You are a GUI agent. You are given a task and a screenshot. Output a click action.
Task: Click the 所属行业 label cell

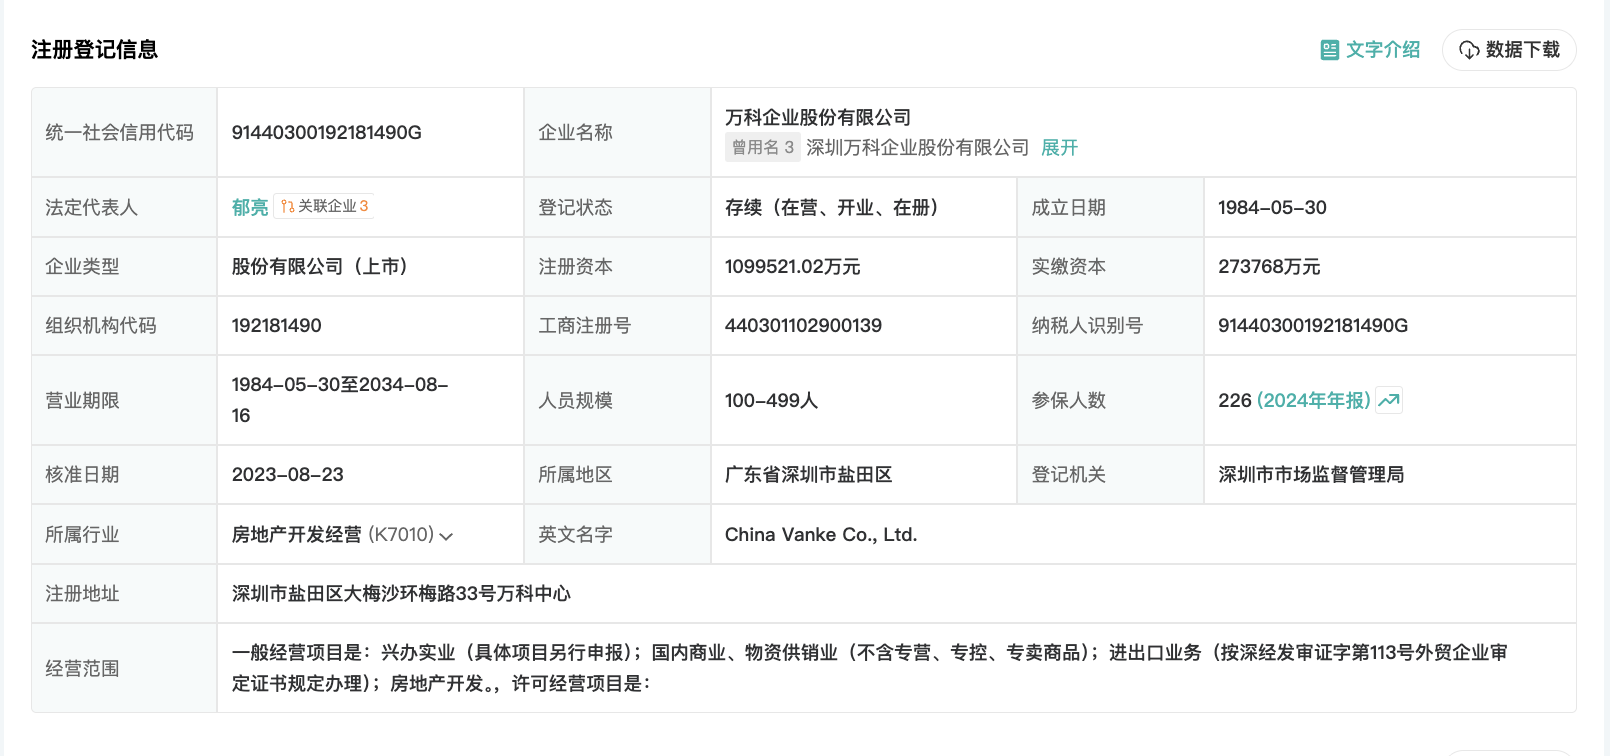[x=124, y=534]
